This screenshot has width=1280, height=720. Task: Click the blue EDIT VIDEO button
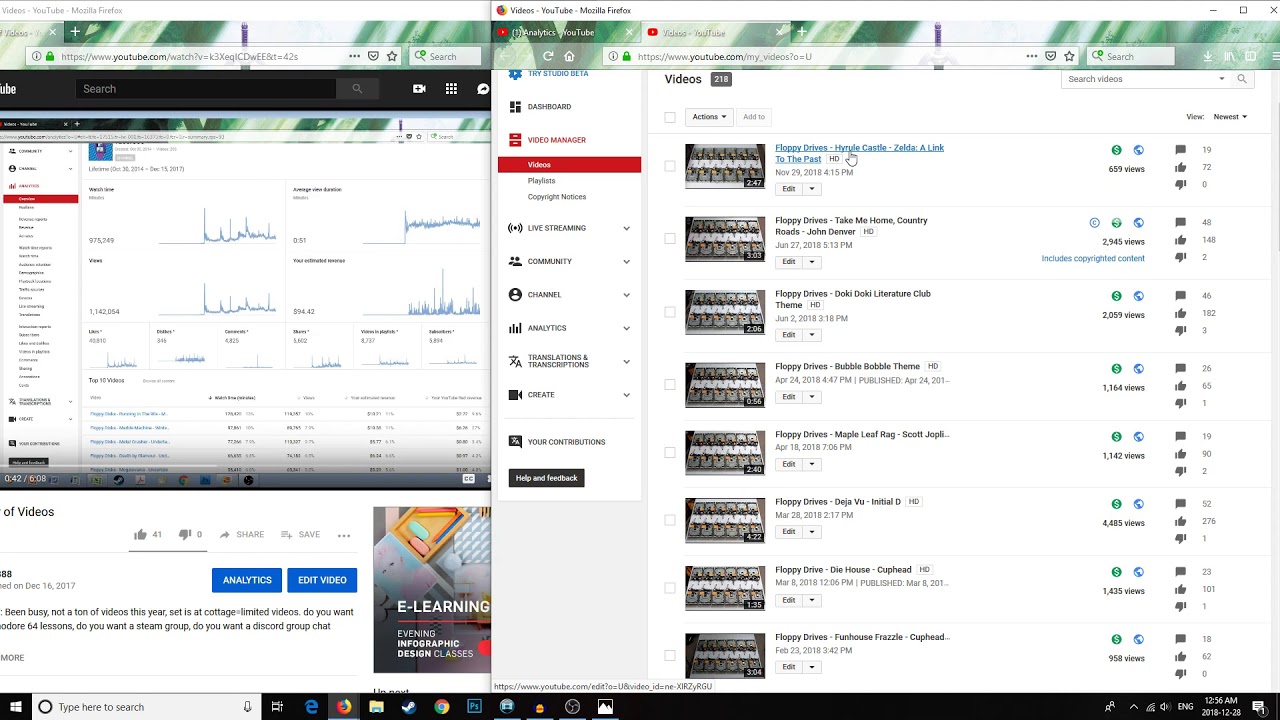(x=322, y=580)
